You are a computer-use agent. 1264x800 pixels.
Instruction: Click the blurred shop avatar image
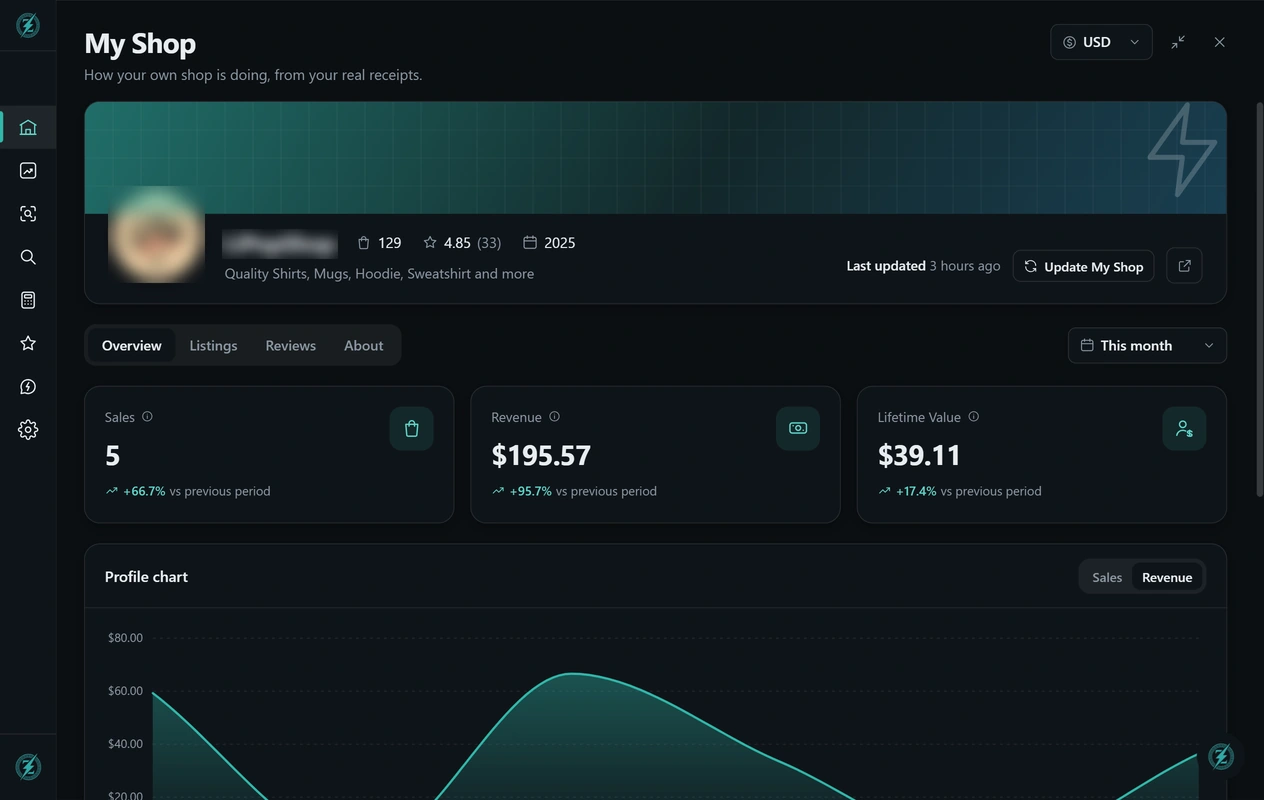coord(156,234)
